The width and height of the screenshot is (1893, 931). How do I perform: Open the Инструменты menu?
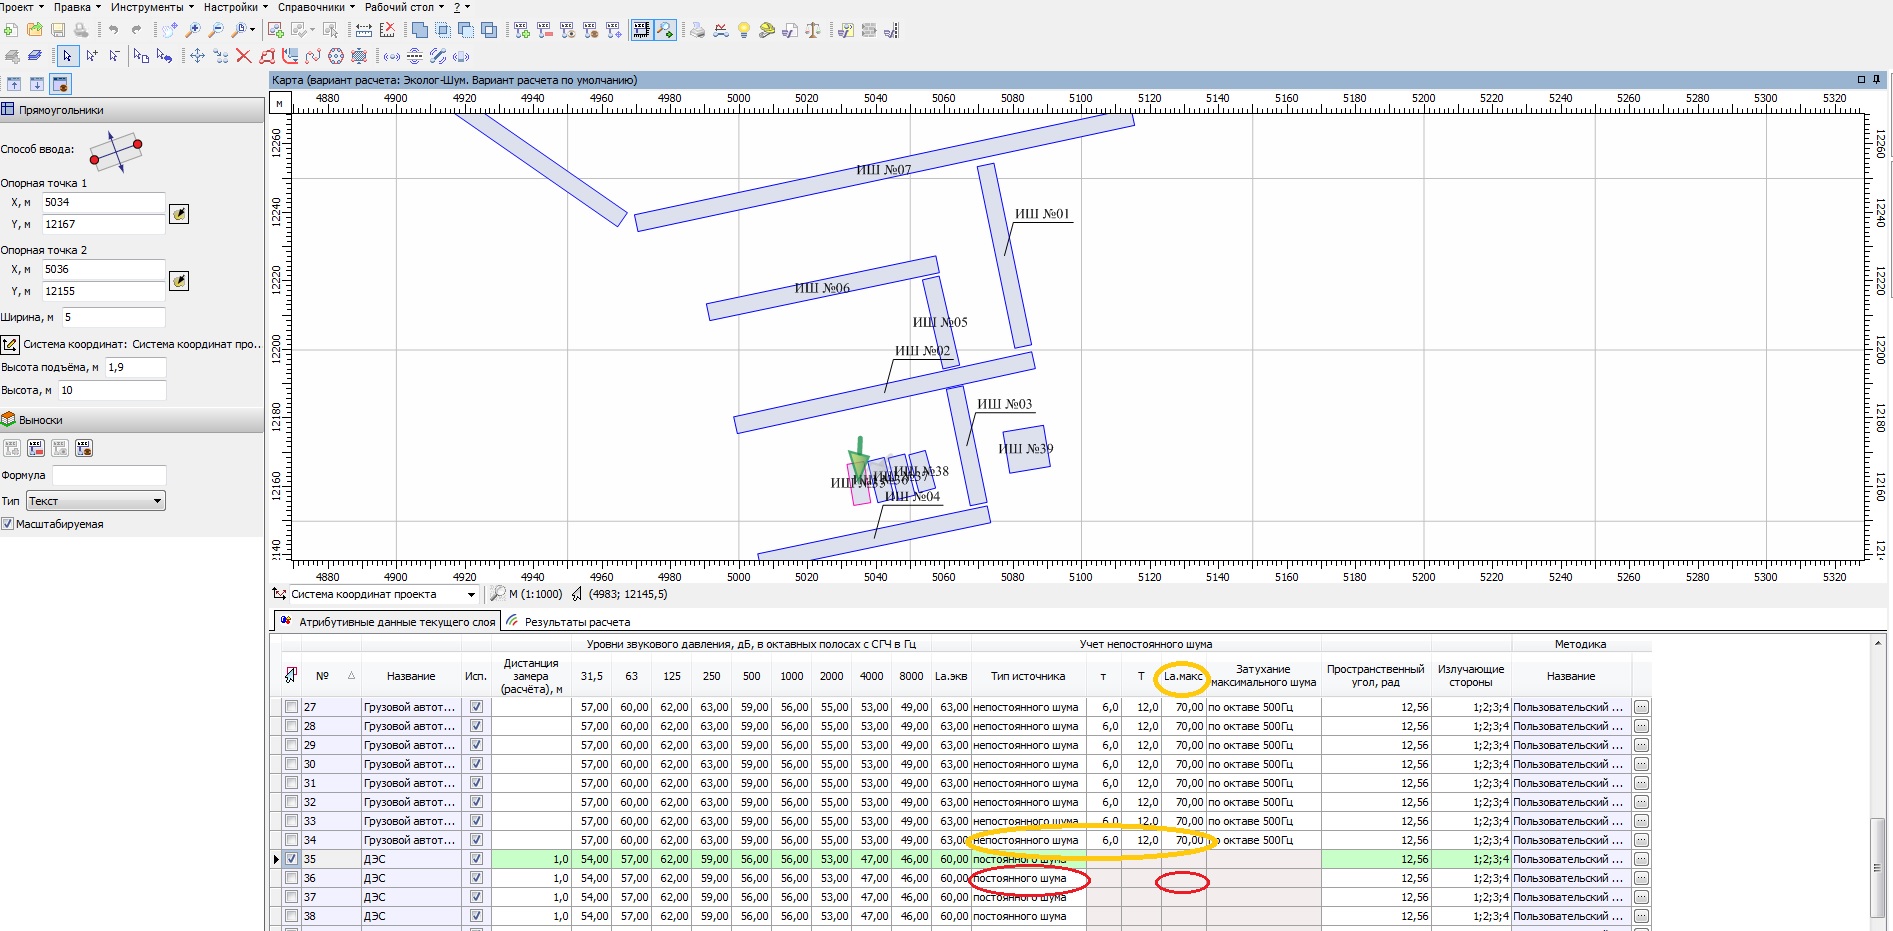[x=150, y=7]
